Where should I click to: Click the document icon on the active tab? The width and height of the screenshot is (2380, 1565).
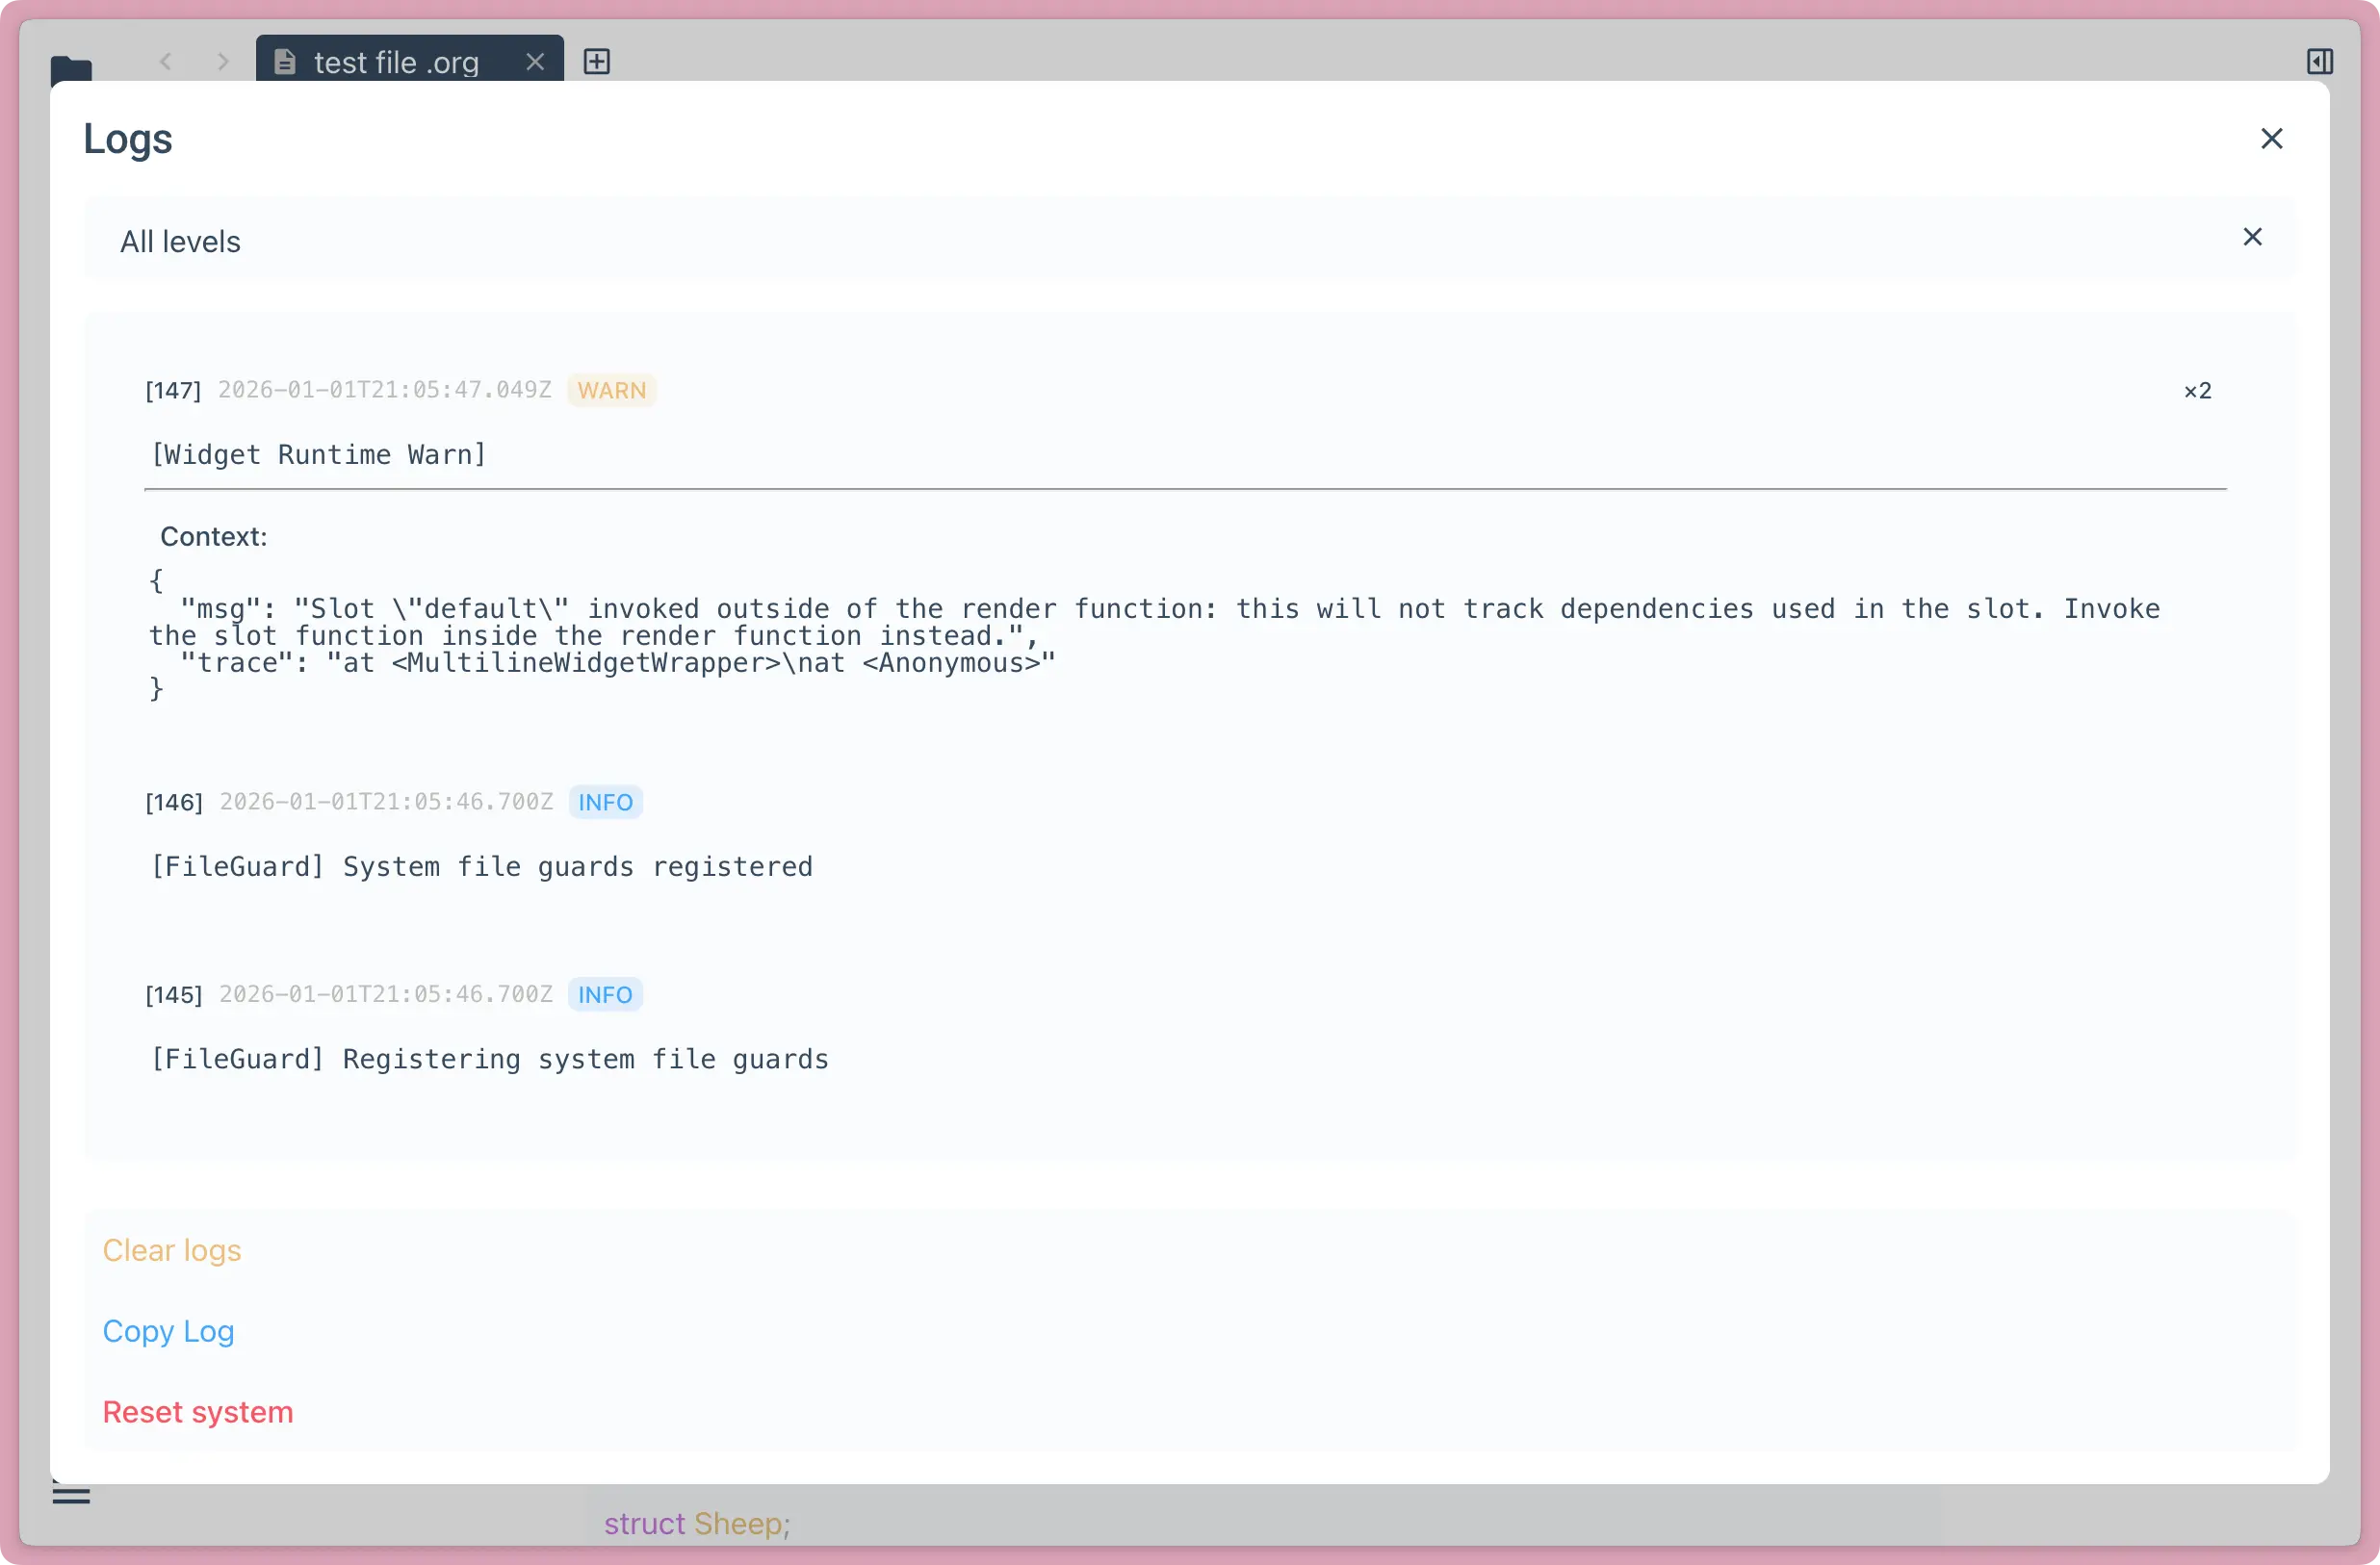[285, 60]
